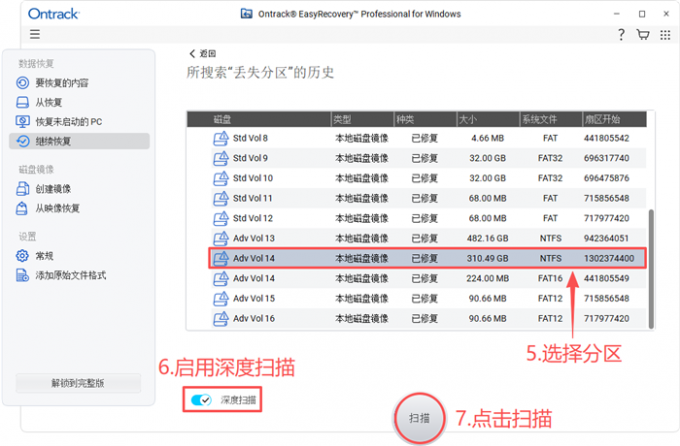The image size is (680, 446).
Task: Open the help question mark icon
Action: pos(621,34)
